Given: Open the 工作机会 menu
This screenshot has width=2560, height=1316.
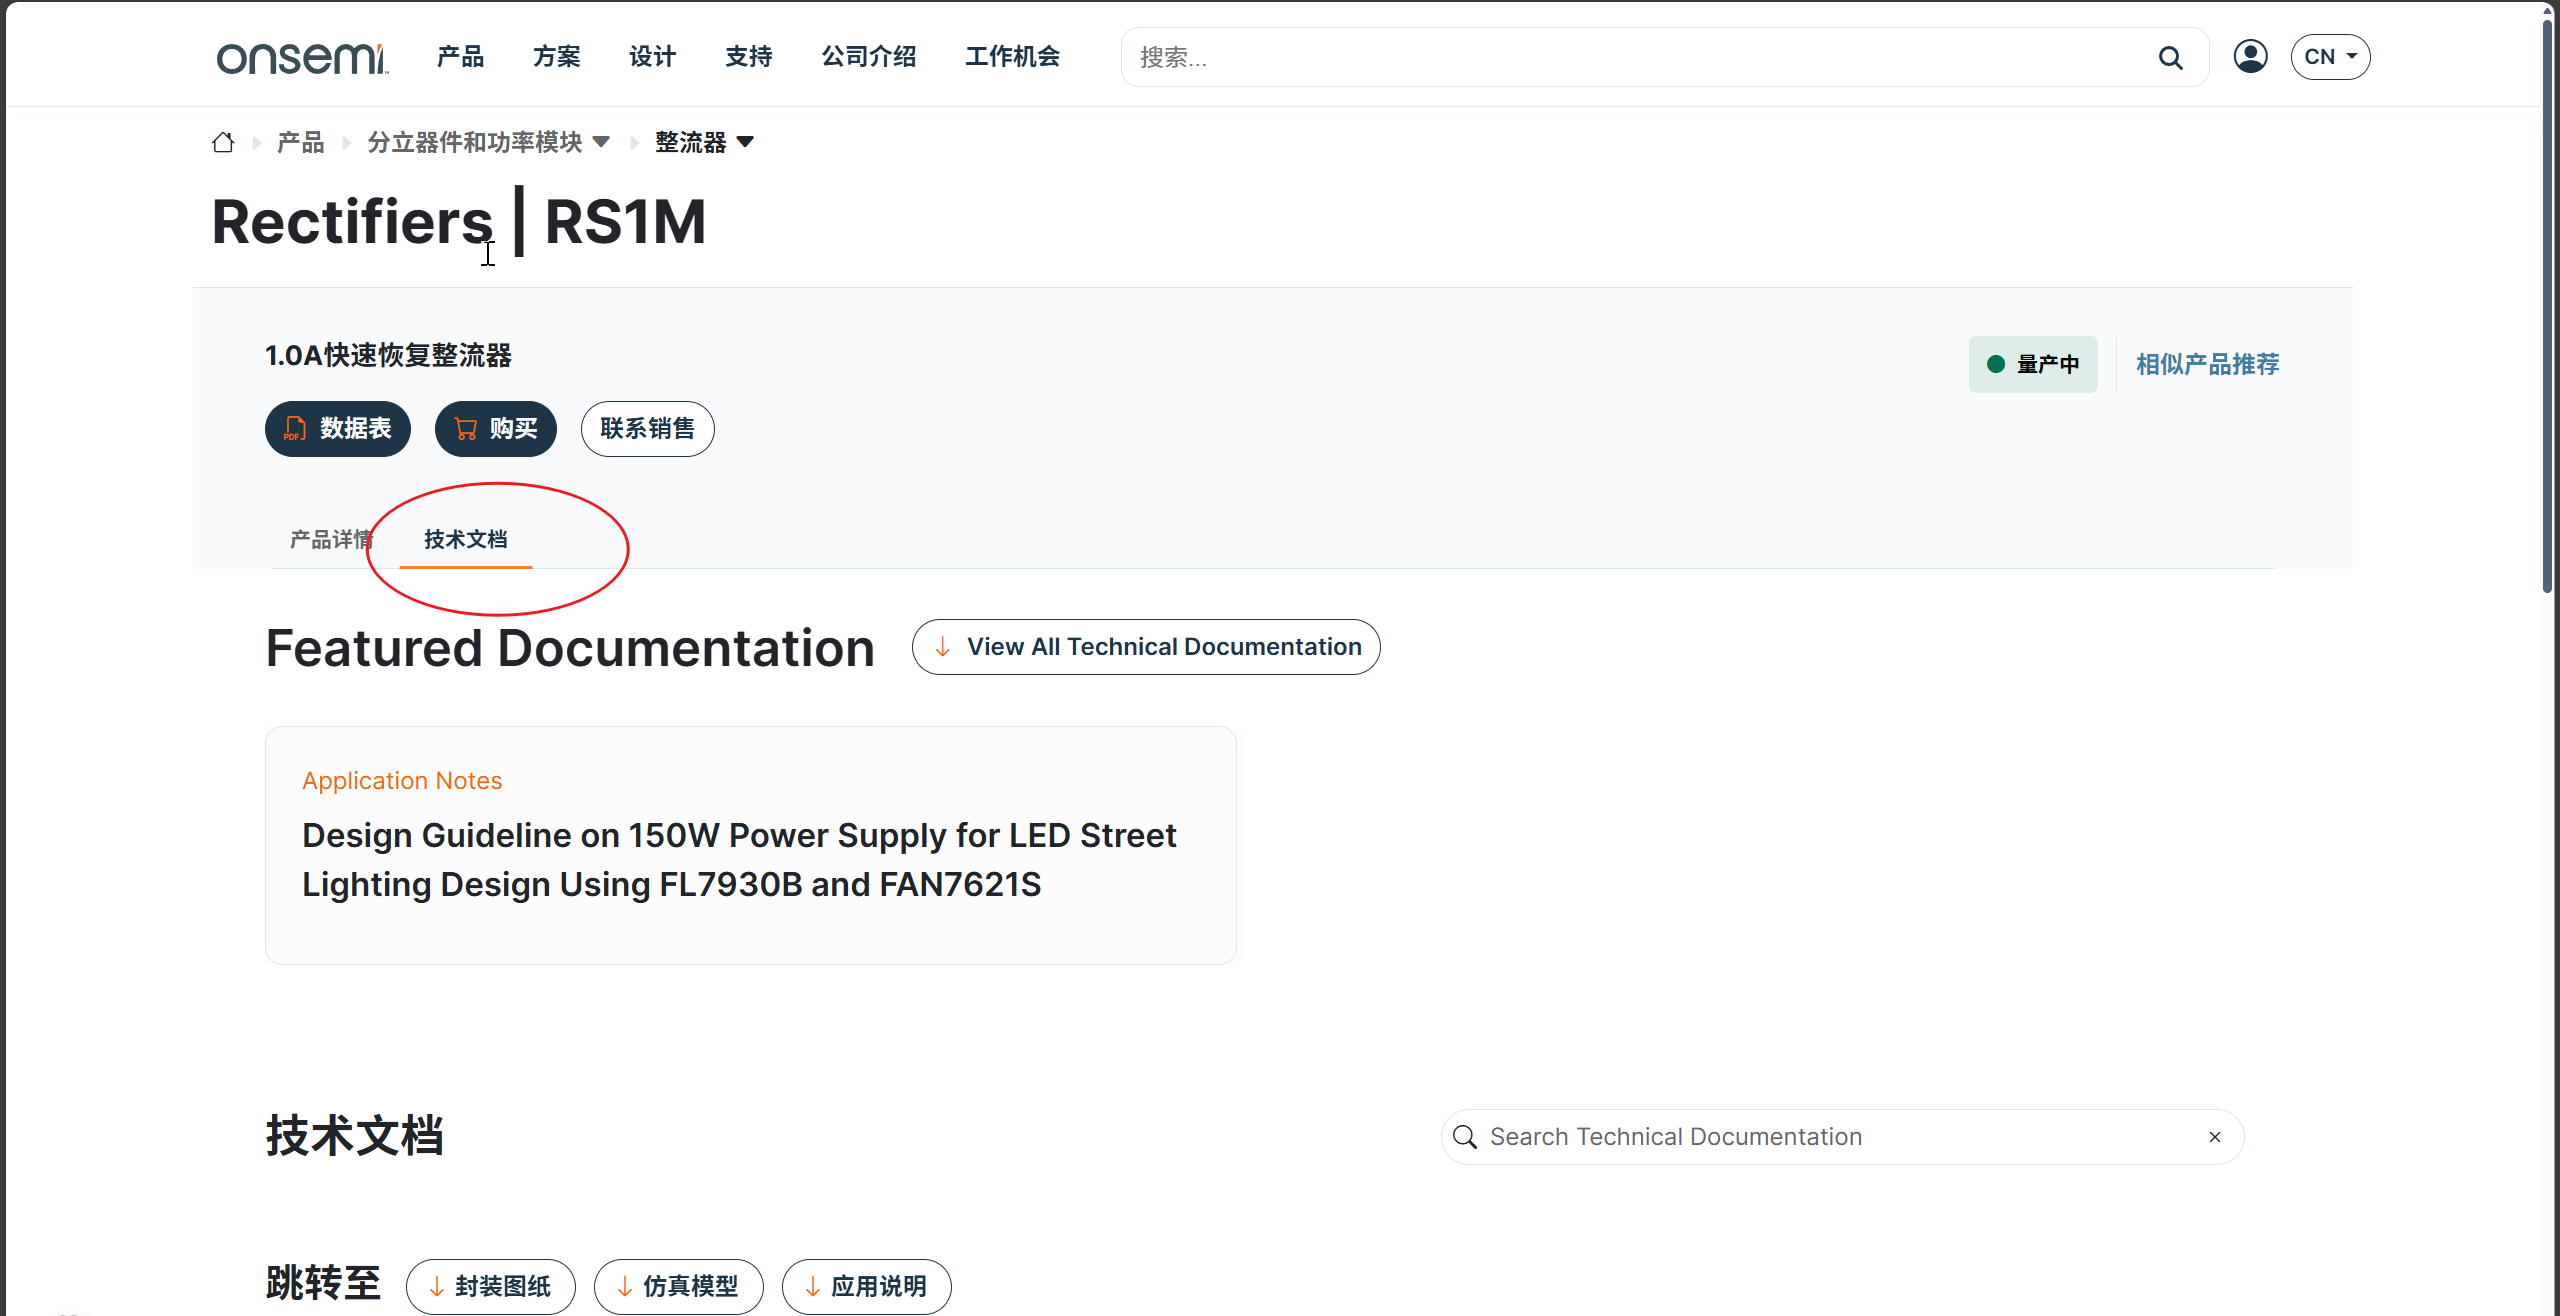Looking at the screenshot, I should pyautogui.click(x=1013, y=57).
